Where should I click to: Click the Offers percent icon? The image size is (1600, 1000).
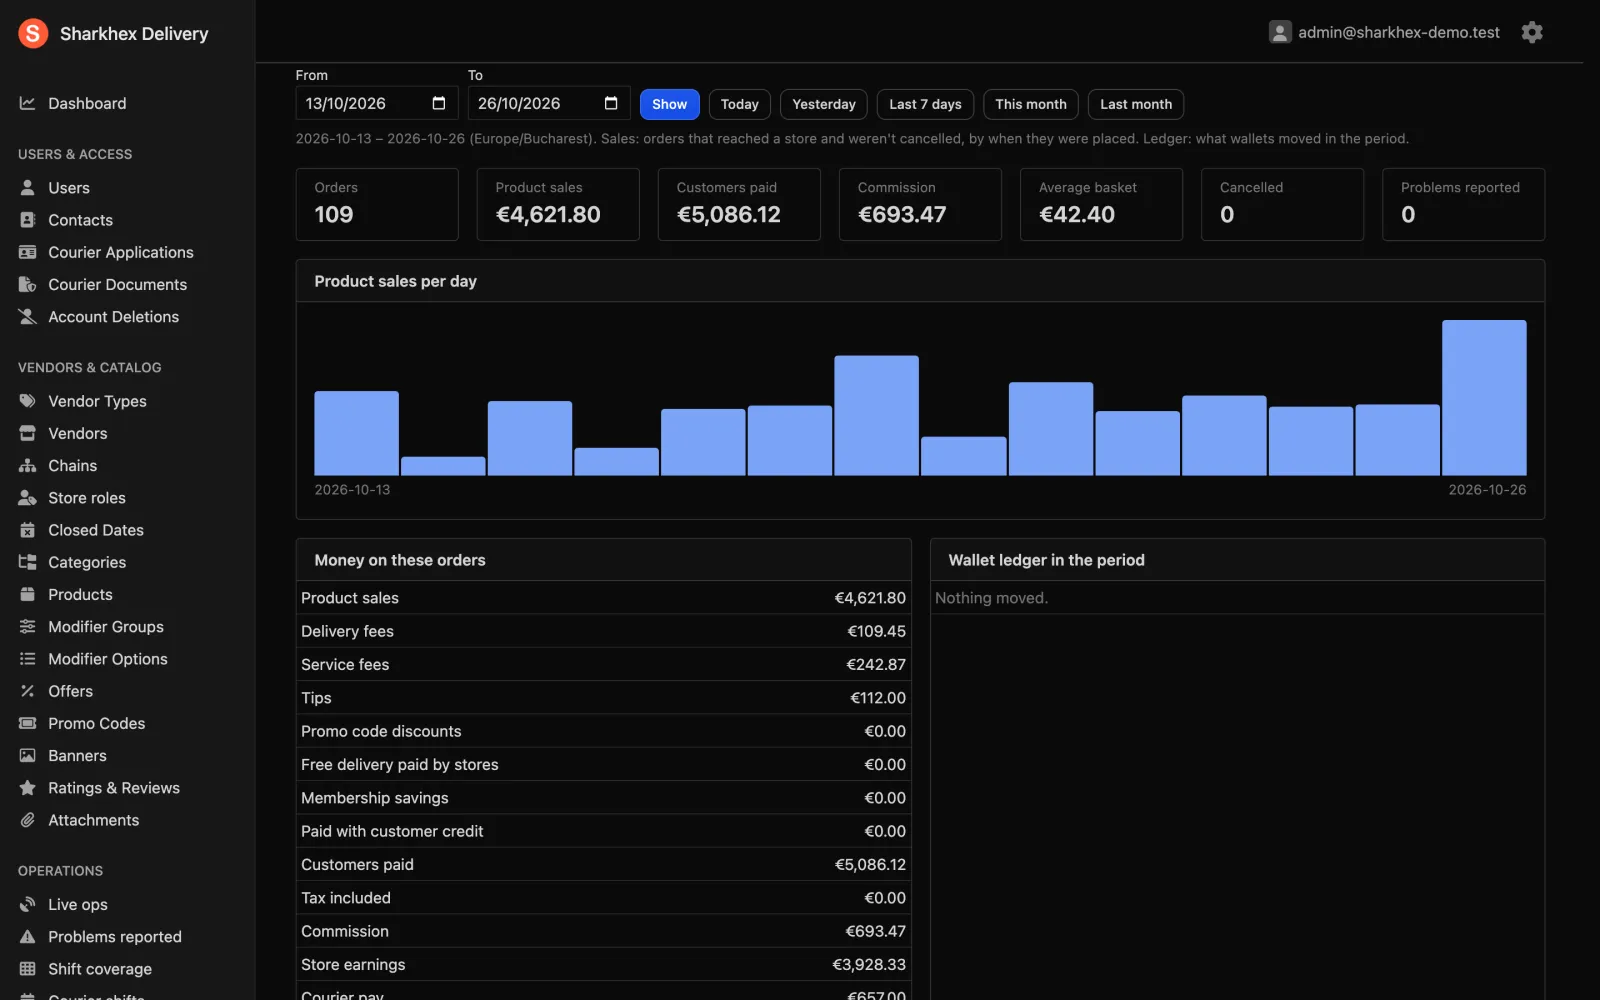click(27, 691)
